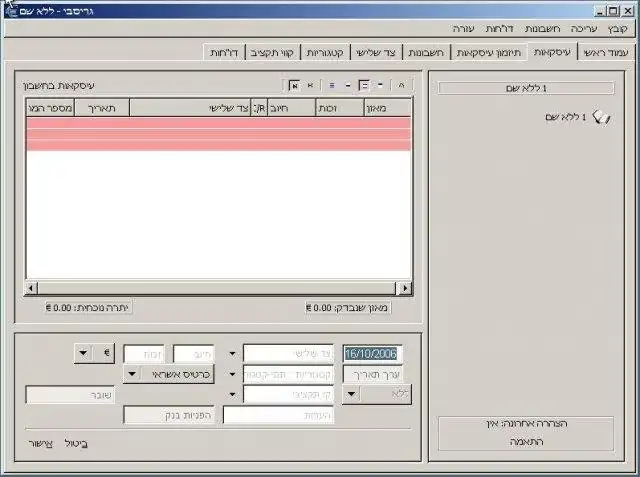This screenshot has height=477, width=640.
Task: Click the categories input field in form
Action: [288, 375]
